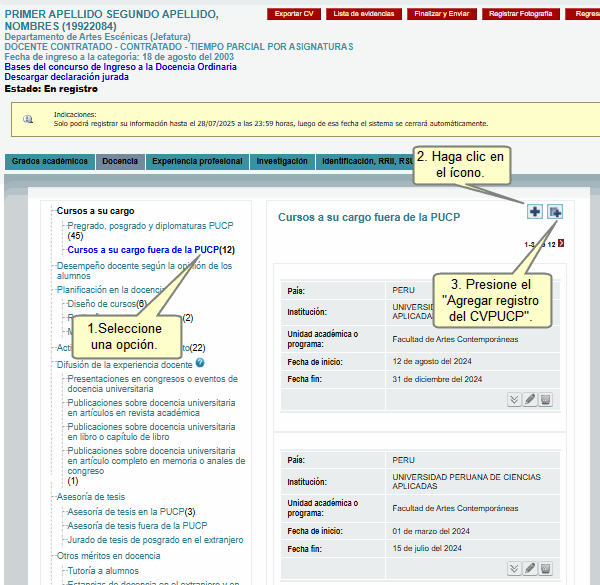This screenshot has height=585, width=600.
Task: Delete the 12 de agosto del 2024 record
Action: [545, 399]
